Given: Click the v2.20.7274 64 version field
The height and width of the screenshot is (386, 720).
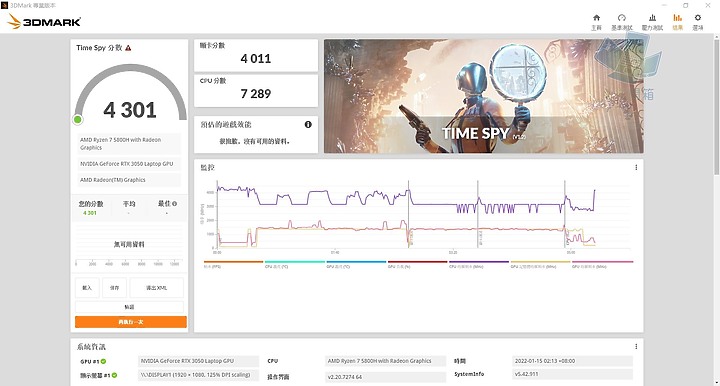Looking at the screenshot, I should coord(385,377).
